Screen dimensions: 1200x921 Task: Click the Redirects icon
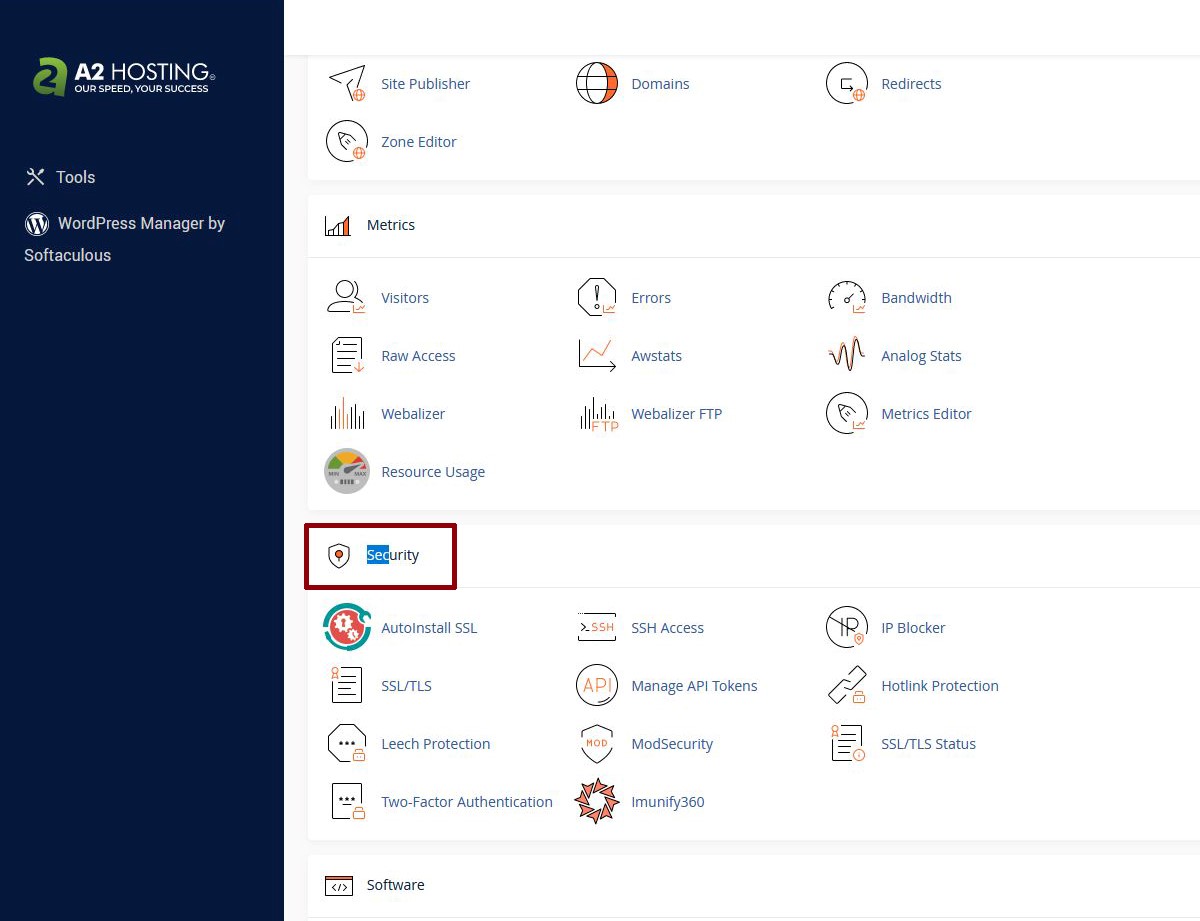coord(847,84)
